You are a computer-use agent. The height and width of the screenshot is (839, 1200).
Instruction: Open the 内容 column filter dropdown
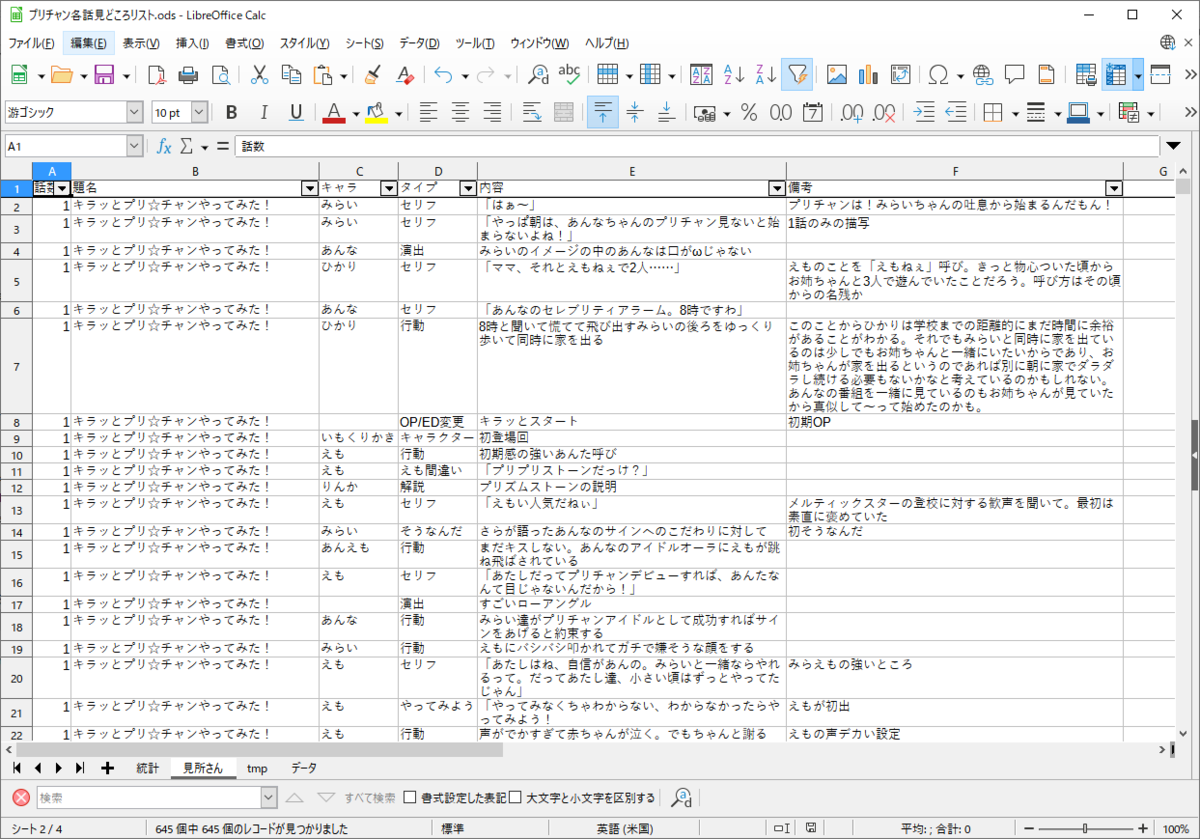tap(776, 188)
